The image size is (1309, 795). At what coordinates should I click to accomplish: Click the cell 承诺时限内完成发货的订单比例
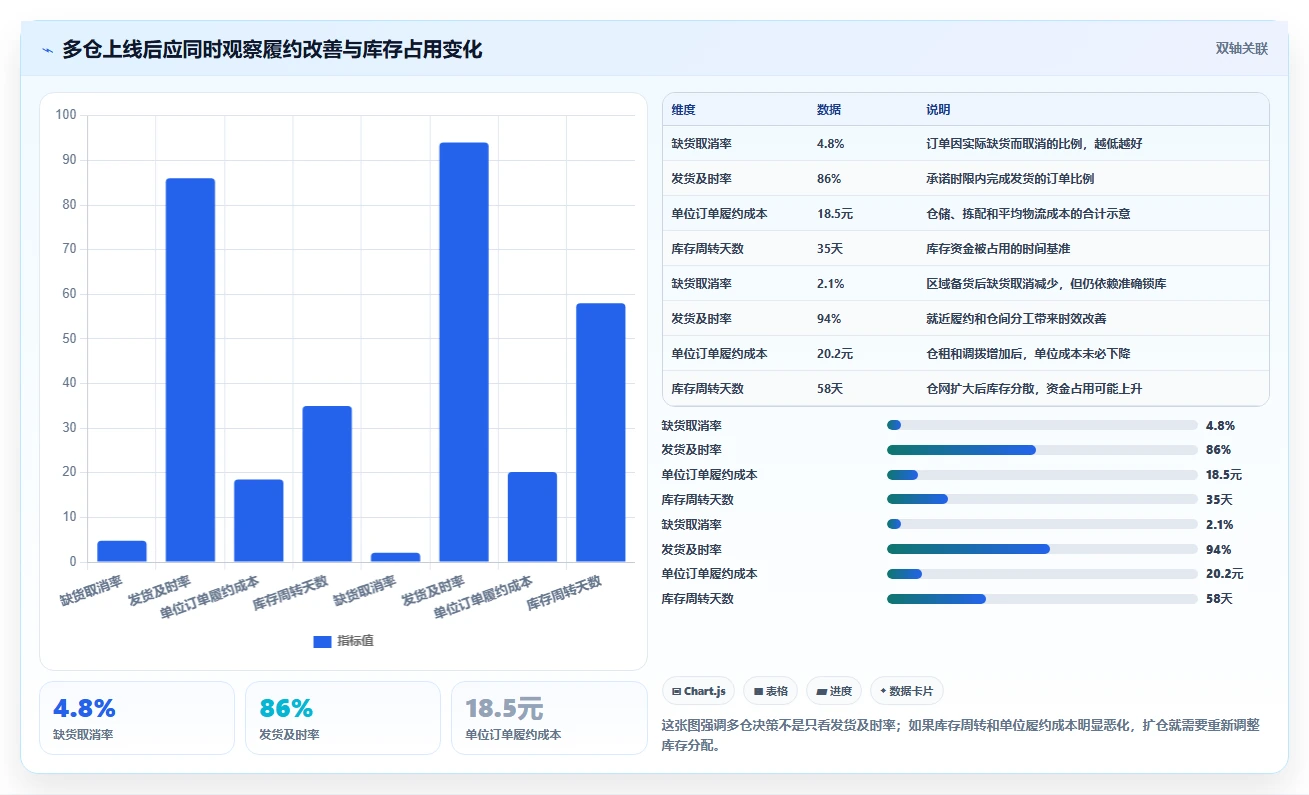point(1010,179)
